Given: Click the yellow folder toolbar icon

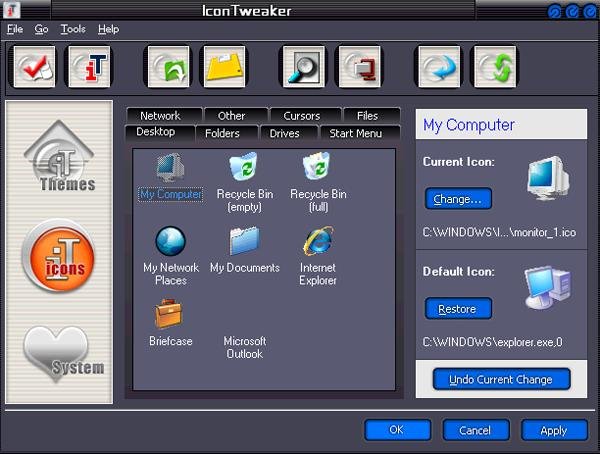Looking at the screenshot, I should click(x=224, y=67).
